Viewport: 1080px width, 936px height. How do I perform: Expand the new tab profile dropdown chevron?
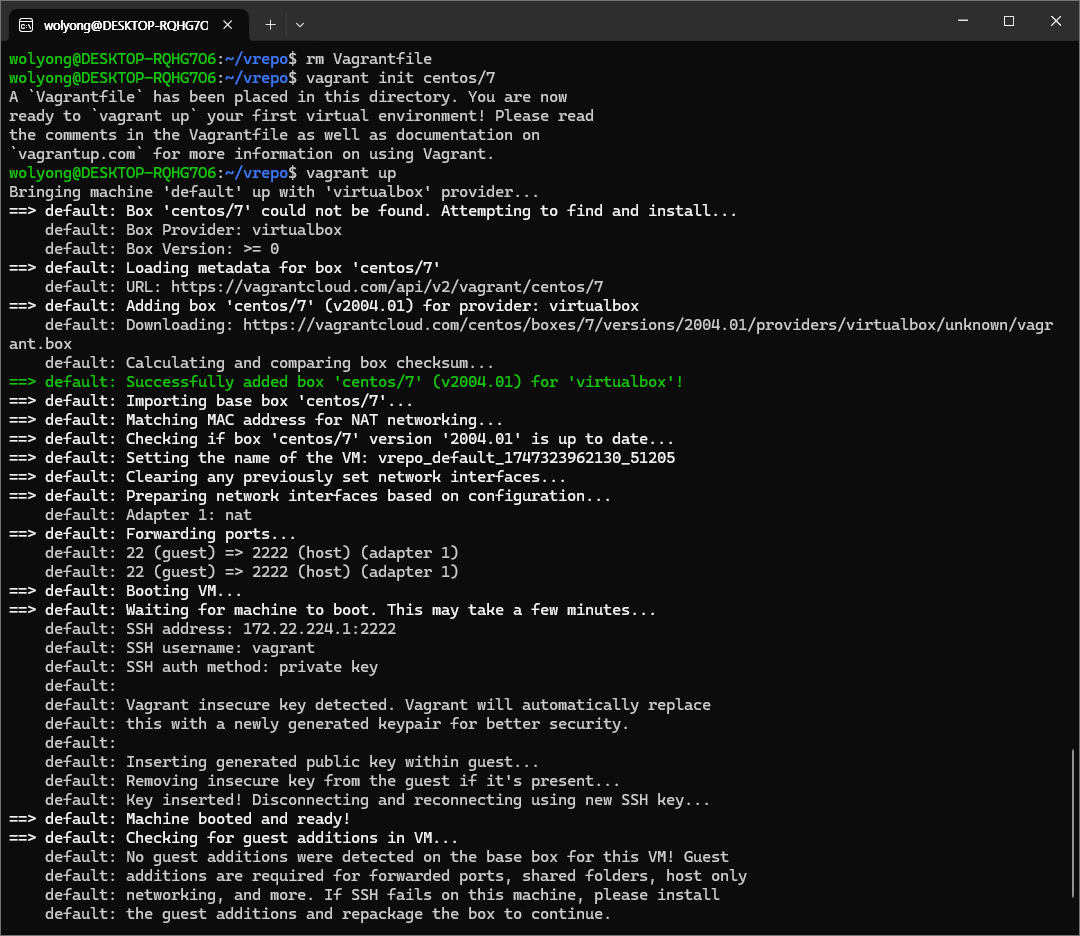300,24
